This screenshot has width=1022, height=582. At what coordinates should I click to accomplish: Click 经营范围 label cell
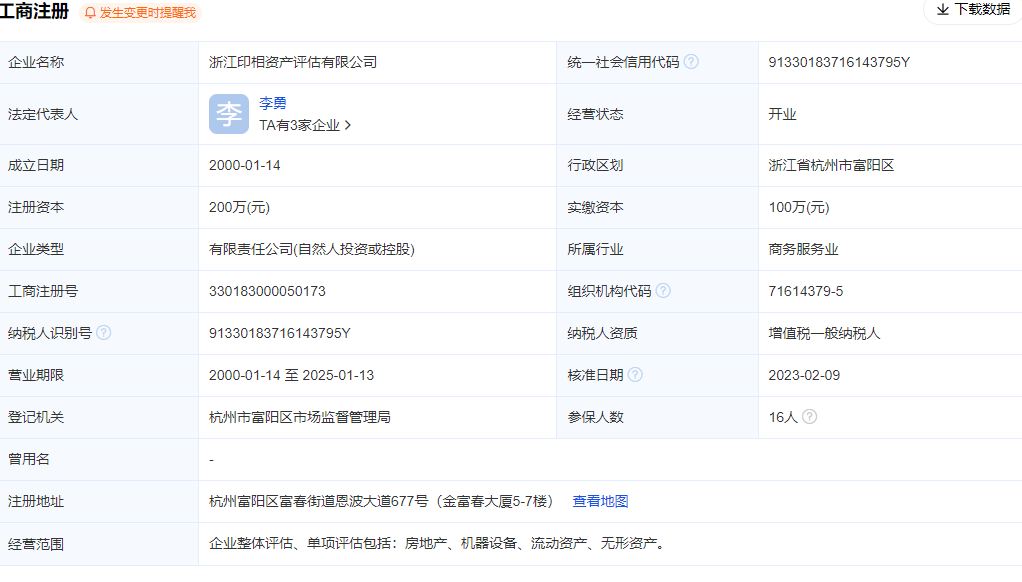point(99,544)
